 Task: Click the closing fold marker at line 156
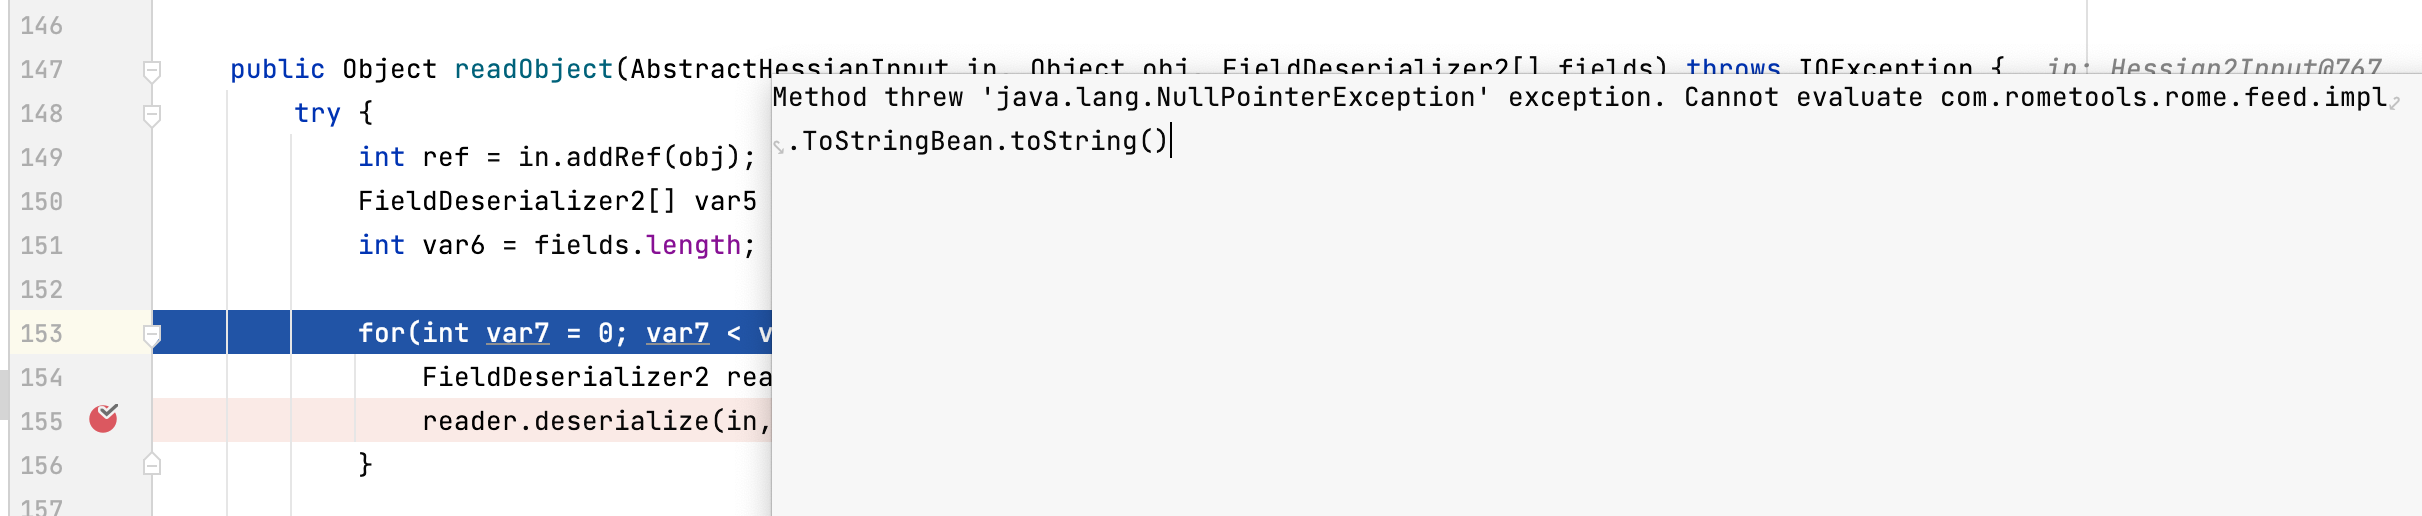[x=152, y=465]
